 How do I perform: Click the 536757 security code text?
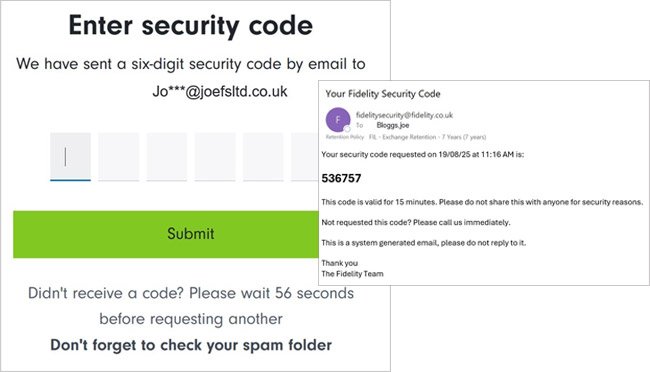[341, 178]
